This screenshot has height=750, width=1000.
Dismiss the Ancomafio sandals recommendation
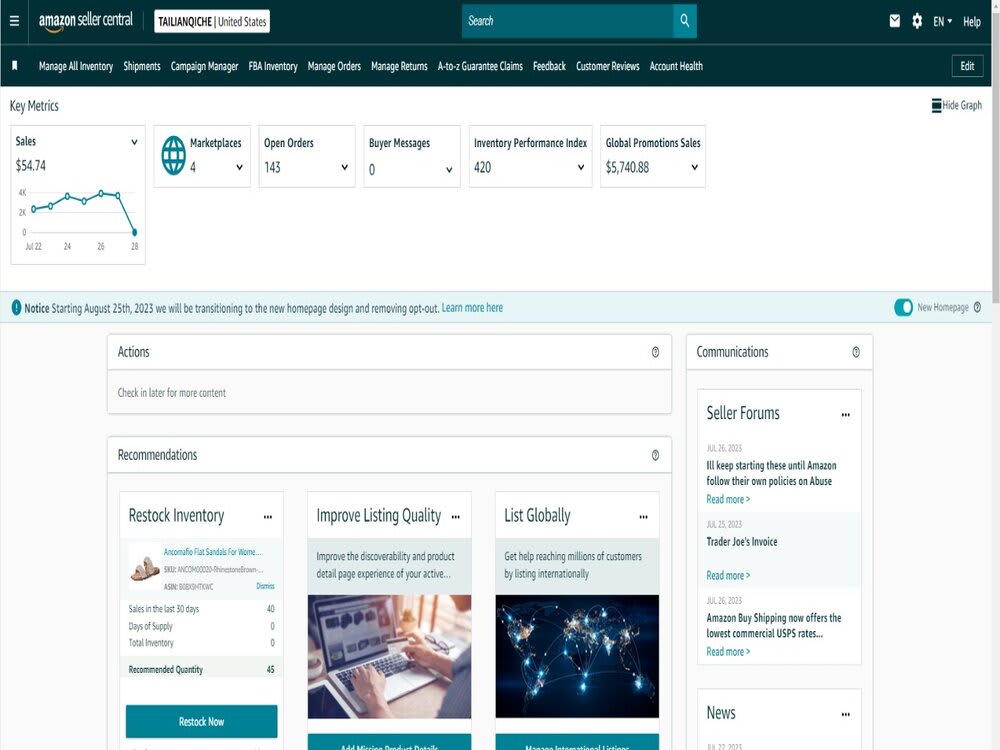(265, 585)
